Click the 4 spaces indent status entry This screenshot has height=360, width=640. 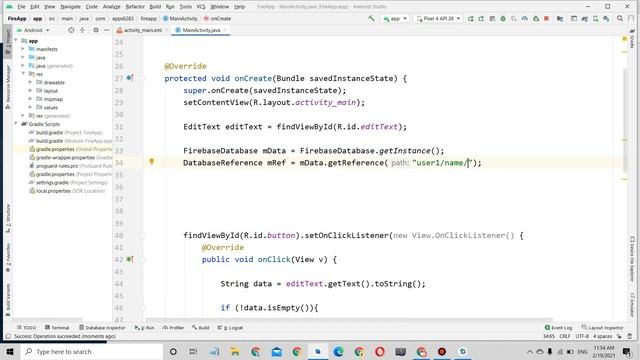[602, 336]
